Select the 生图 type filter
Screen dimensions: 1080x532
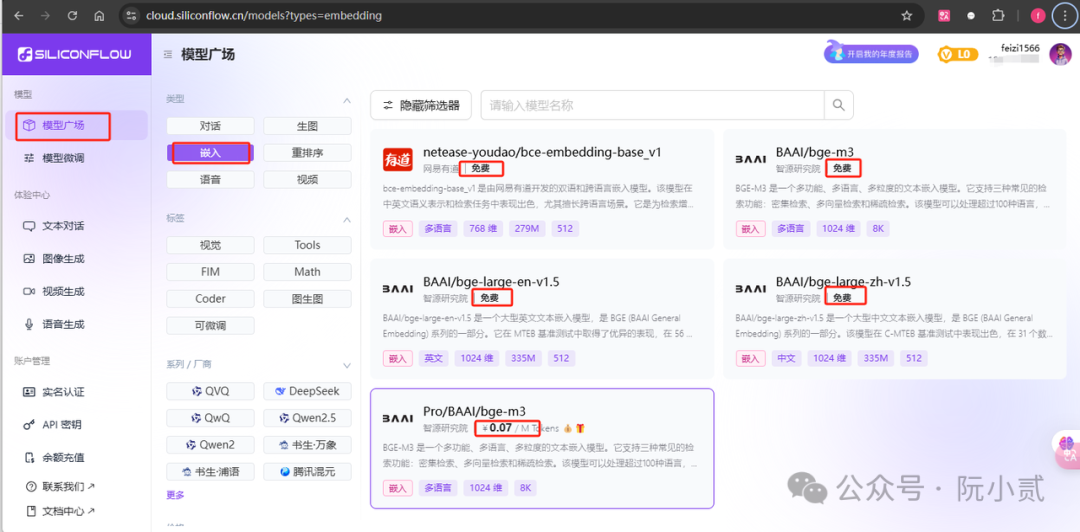pos(307,126)
